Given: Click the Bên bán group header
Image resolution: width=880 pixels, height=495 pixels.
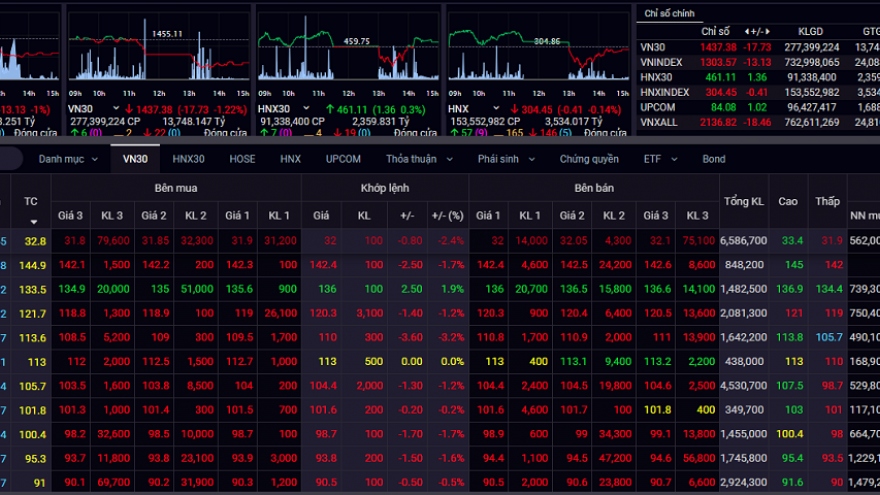Looking at the screenshot, I should coord(594,188).
